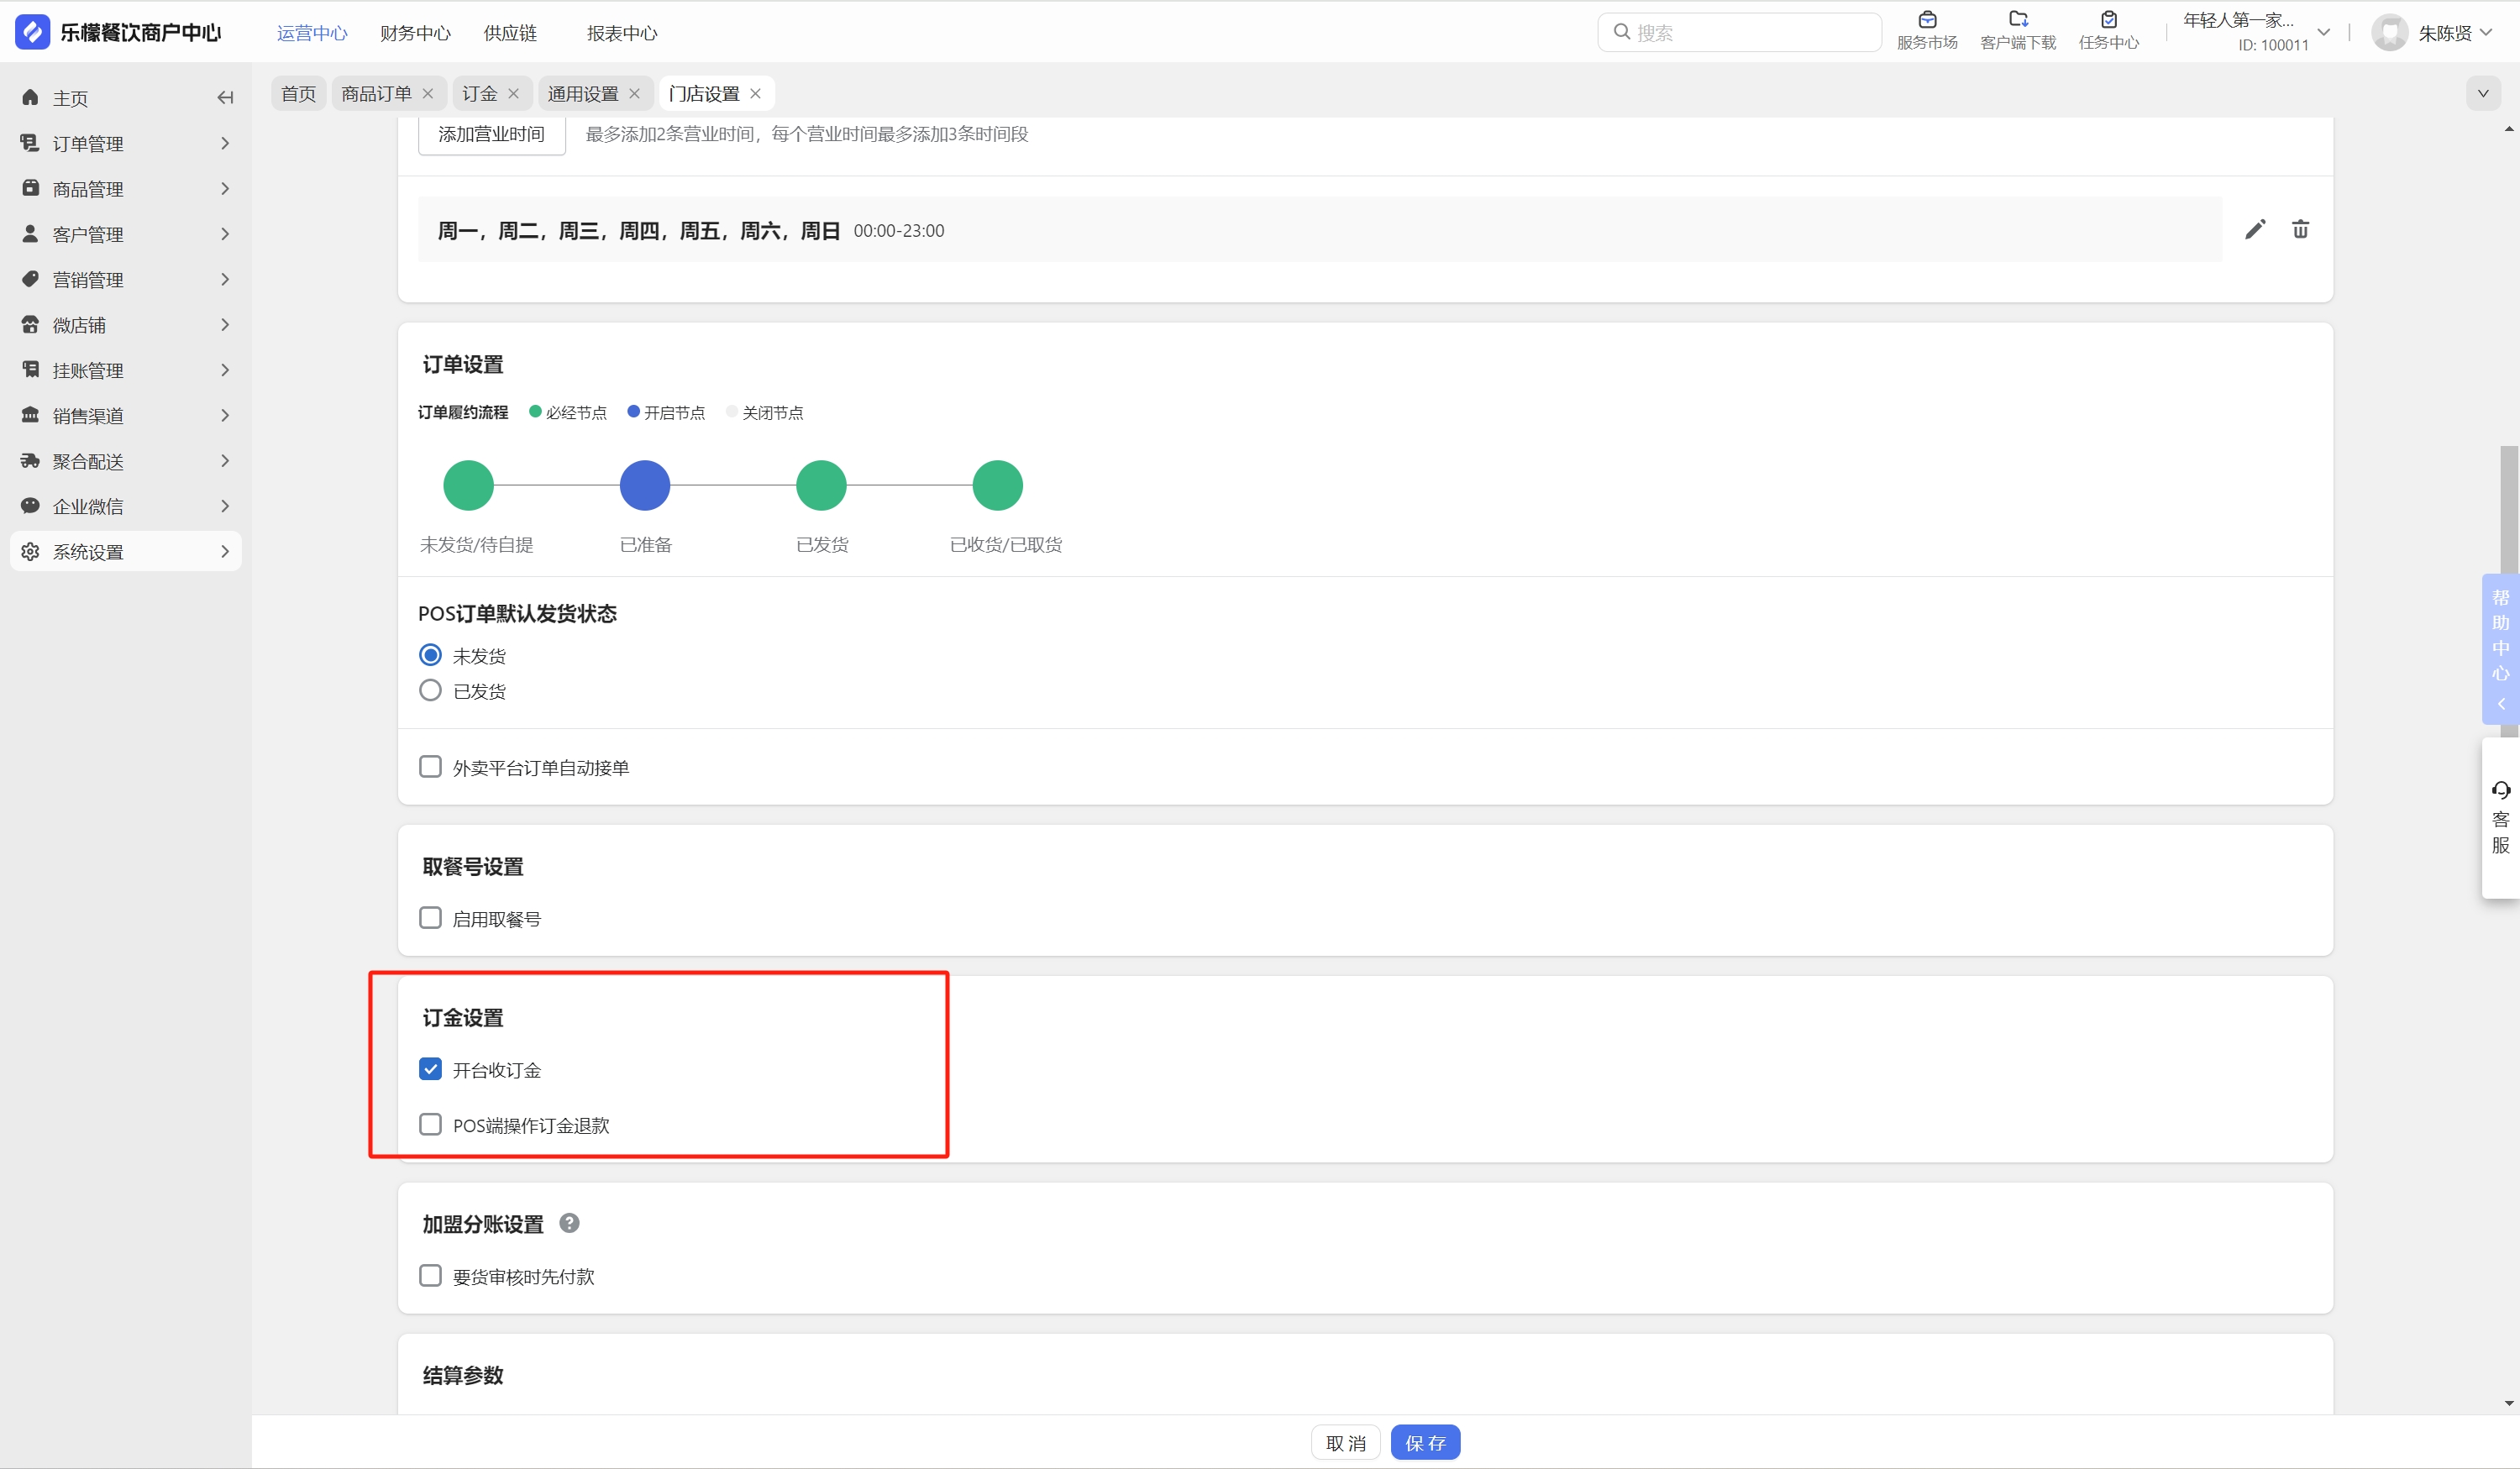Click the 保存 save button
The height and width of the screenshot is (1469, 2520).
click(x=1425, y=1443)
